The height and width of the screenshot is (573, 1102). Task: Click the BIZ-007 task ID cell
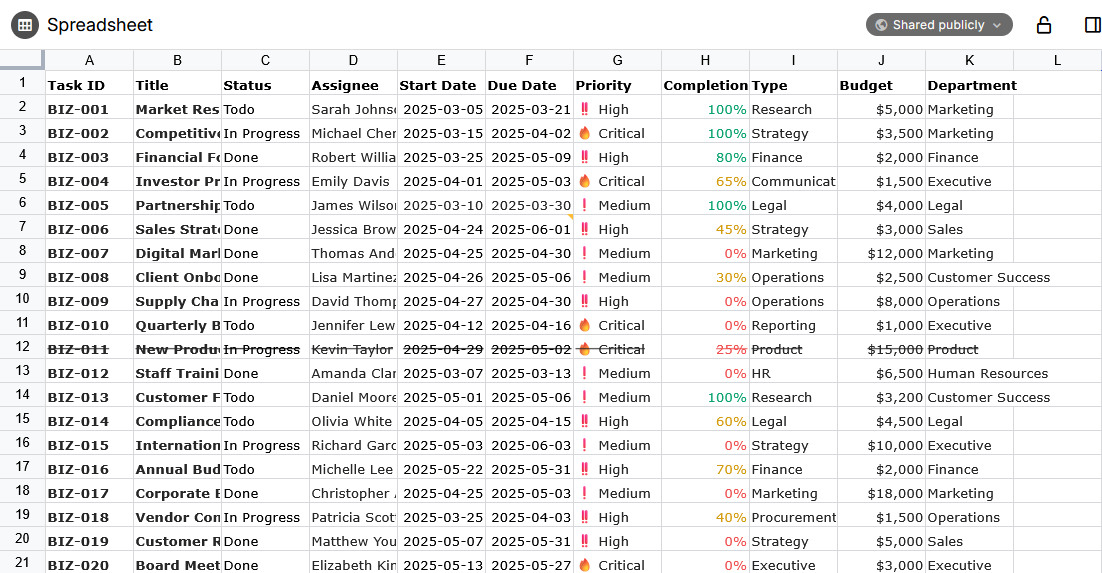click(x=89, y=253)
